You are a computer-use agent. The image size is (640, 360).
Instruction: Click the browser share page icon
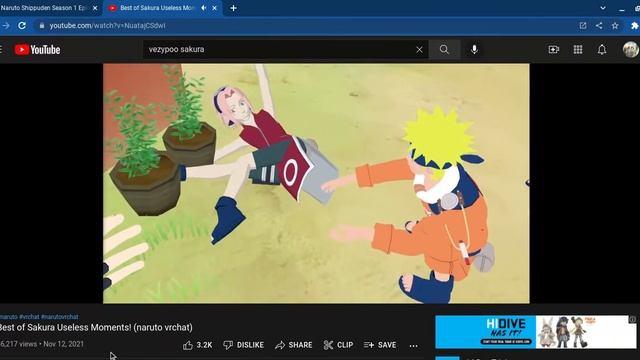tap(599, 26)
